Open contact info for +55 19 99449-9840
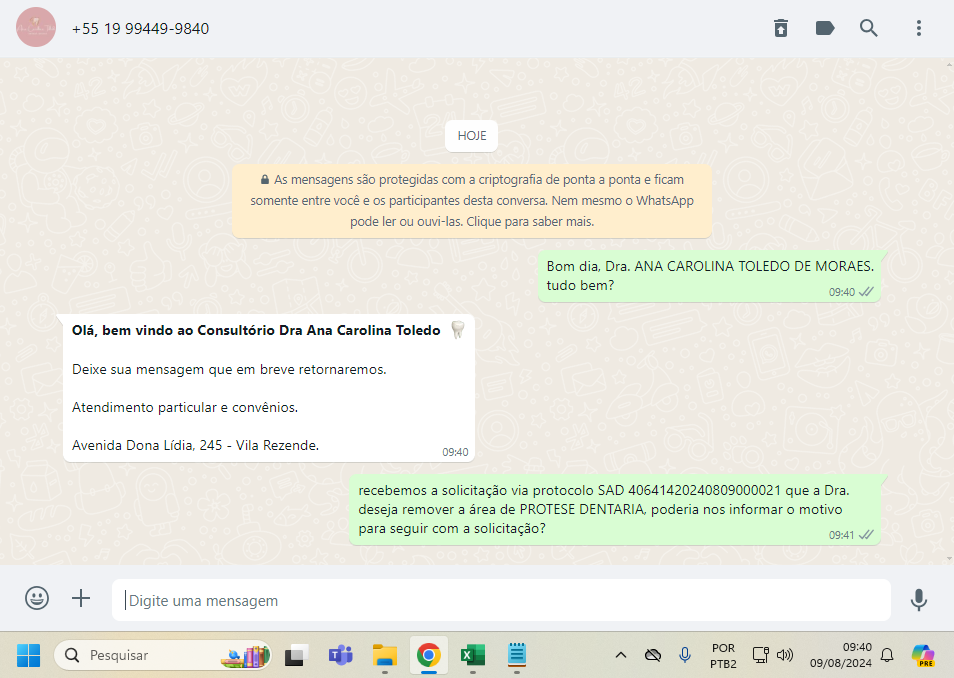This screenshot has width=954, height=678. 140,29
